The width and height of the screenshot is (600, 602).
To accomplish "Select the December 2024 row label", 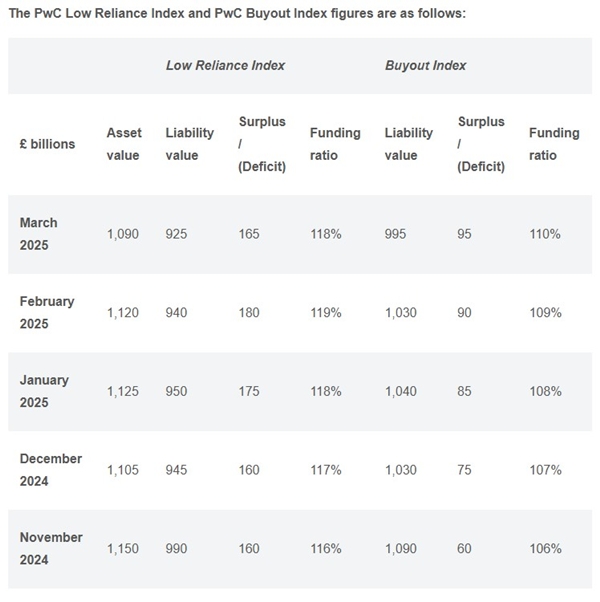I will 51,469.
